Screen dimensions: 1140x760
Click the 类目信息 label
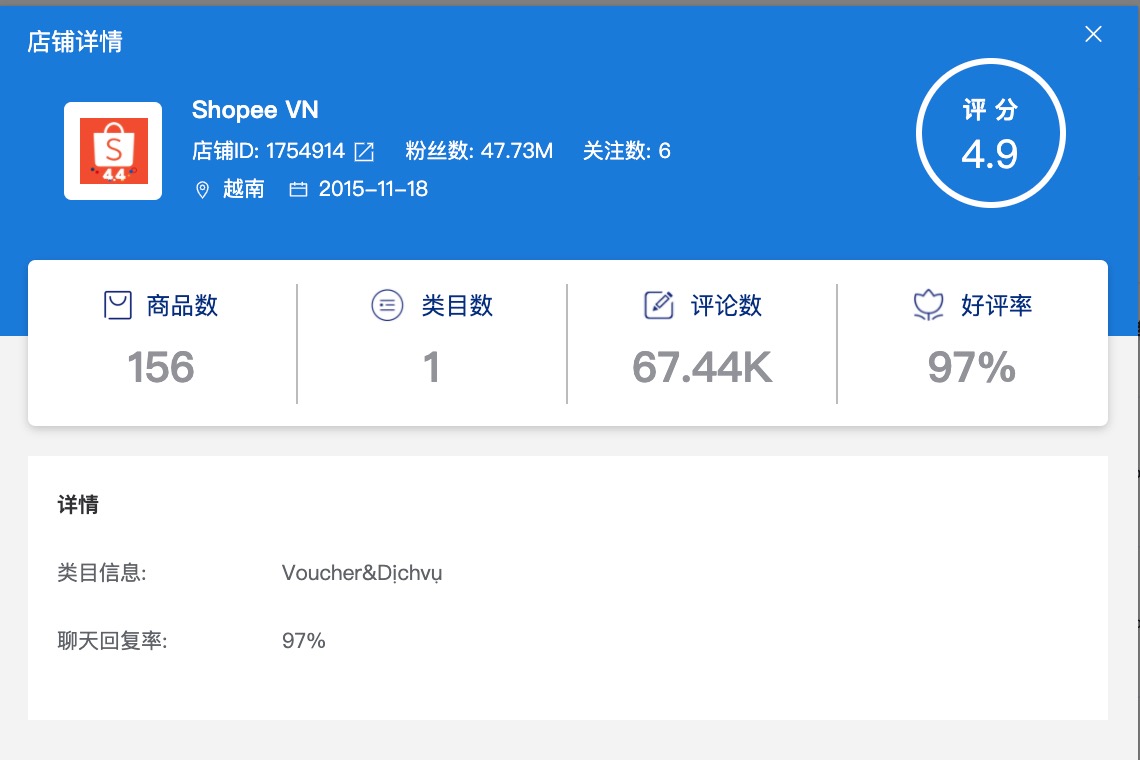(102, 573)
